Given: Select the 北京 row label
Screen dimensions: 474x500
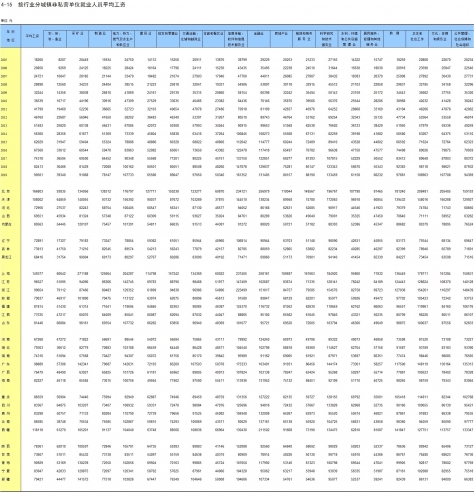Looking at the screenshot, I should [x=6, y=192].
